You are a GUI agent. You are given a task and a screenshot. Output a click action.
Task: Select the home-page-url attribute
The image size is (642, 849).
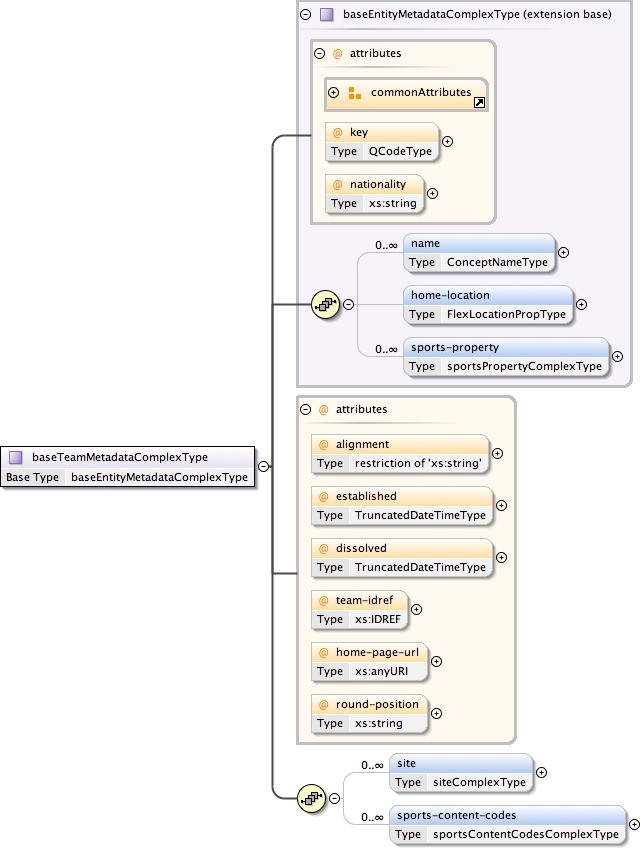[x=368, y=661]
